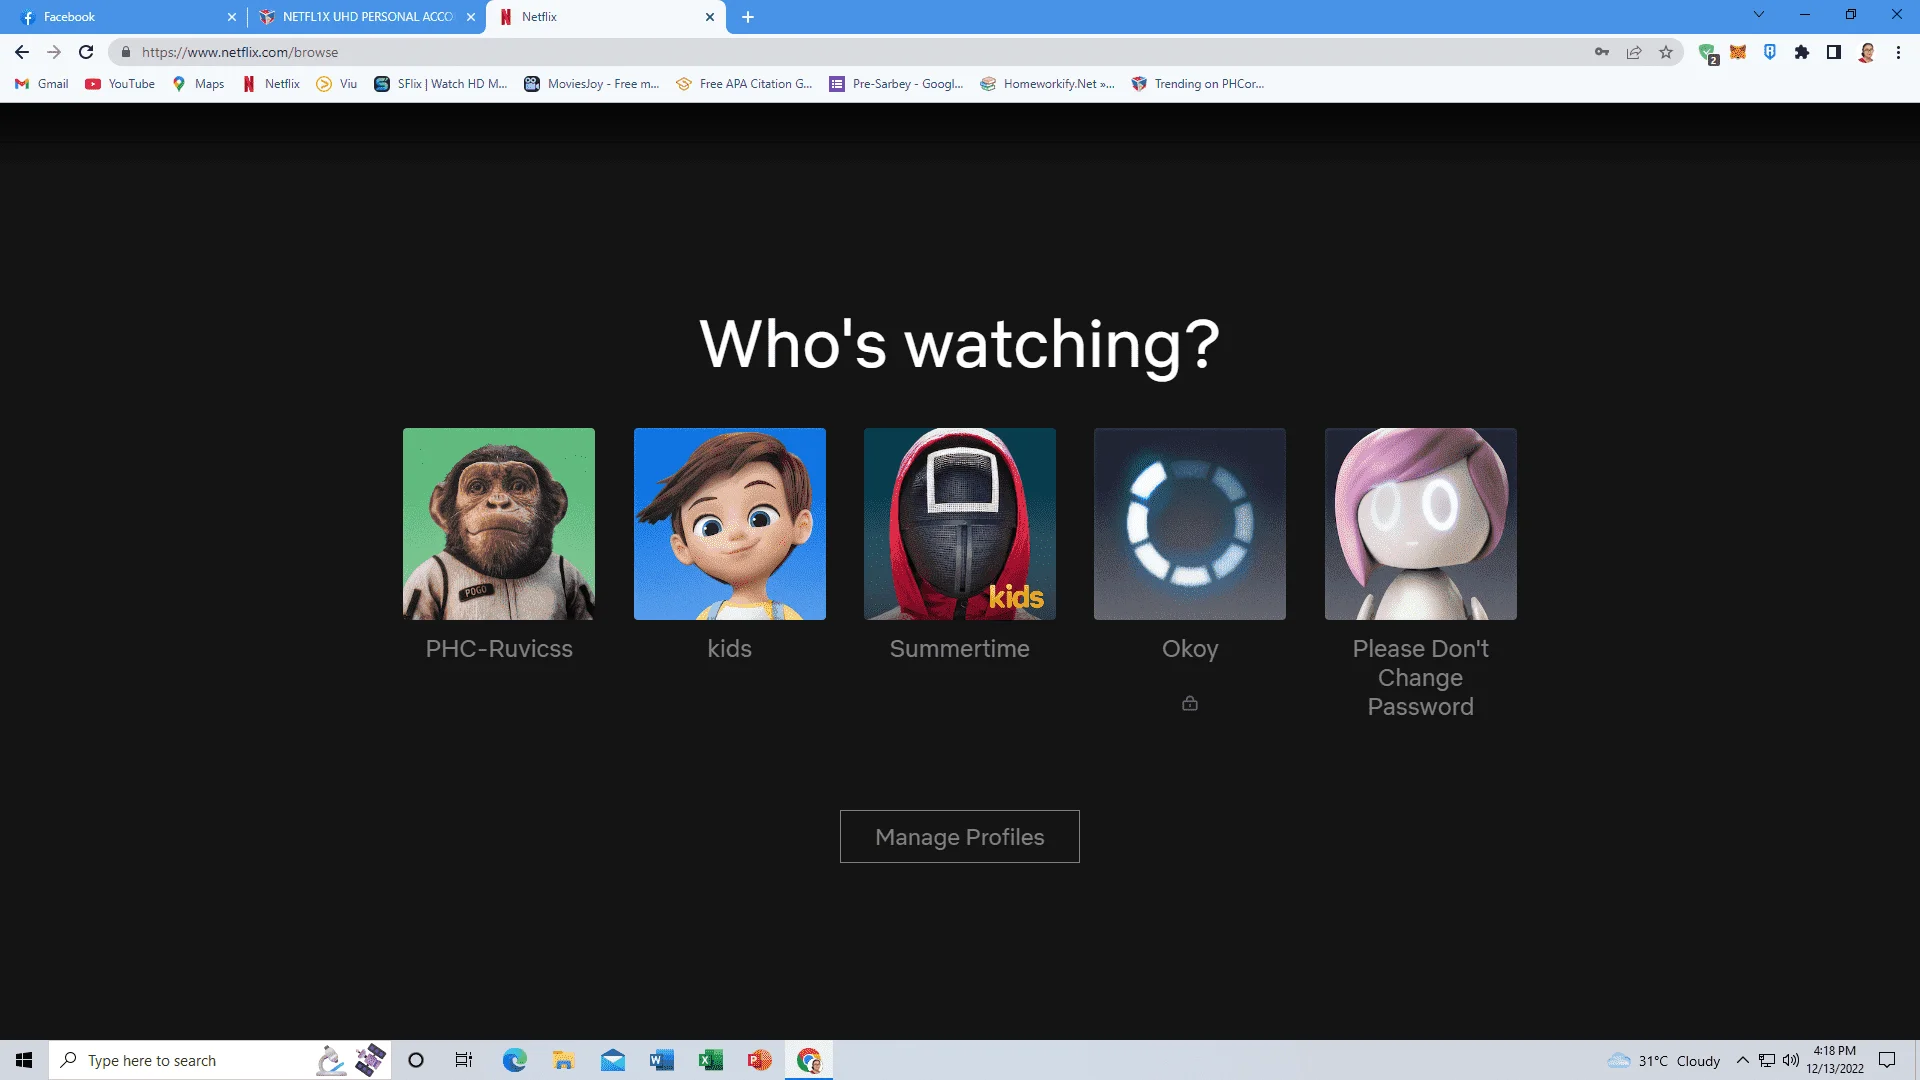The height and width of the screenshot is (1080, 1920).
Task: Open the Chrome profile avatar
Action: tap(1866, 52)
